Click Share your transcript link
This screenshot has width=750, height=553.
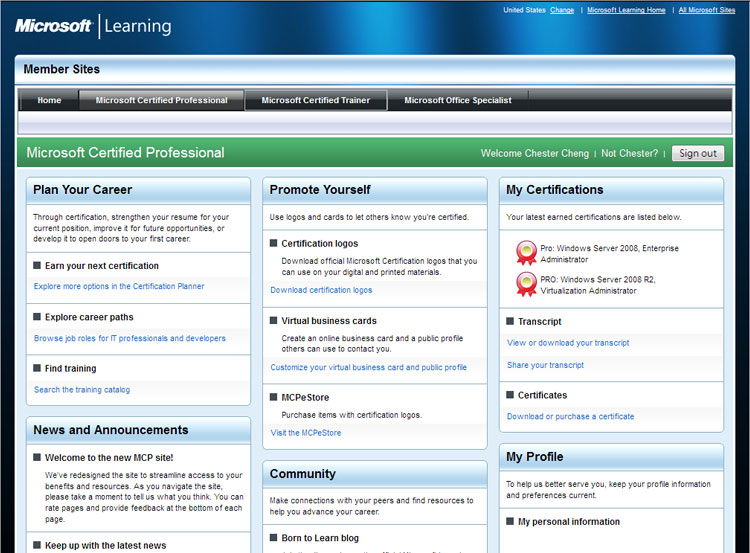[x=545, y=365]
